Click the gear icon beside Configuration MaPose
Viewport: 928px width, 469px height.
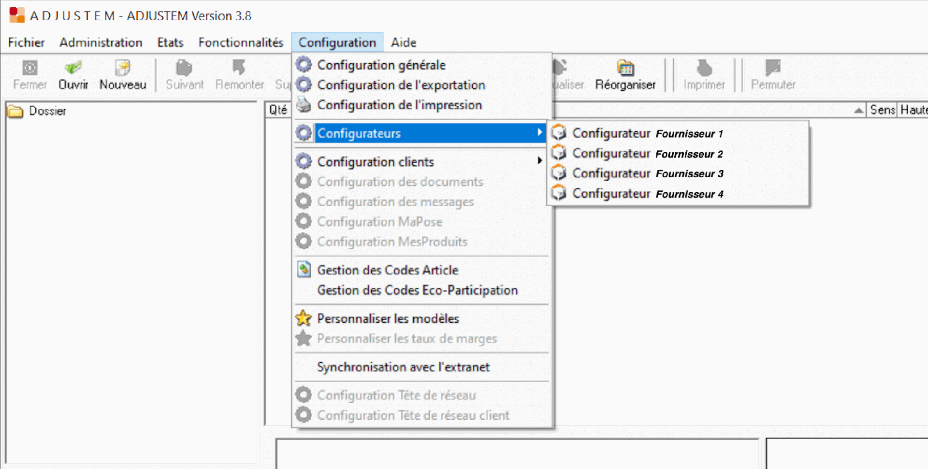coord(304,221)
